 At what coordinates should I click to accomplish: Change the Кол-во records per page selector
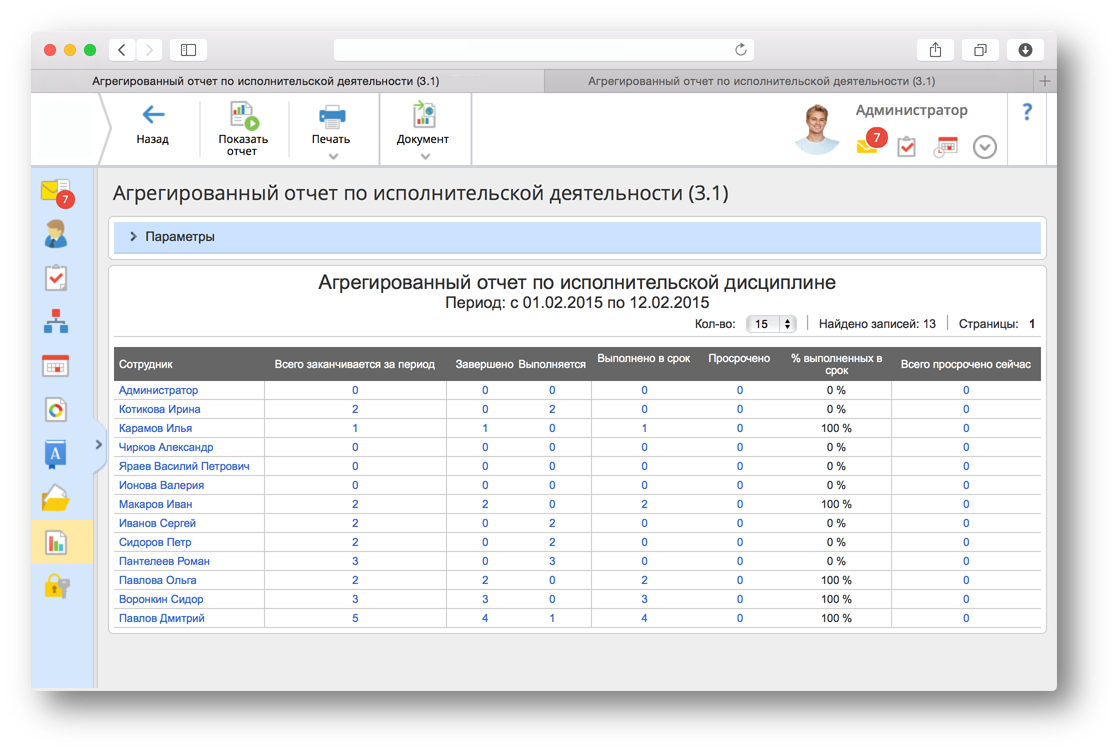[771, 324]
